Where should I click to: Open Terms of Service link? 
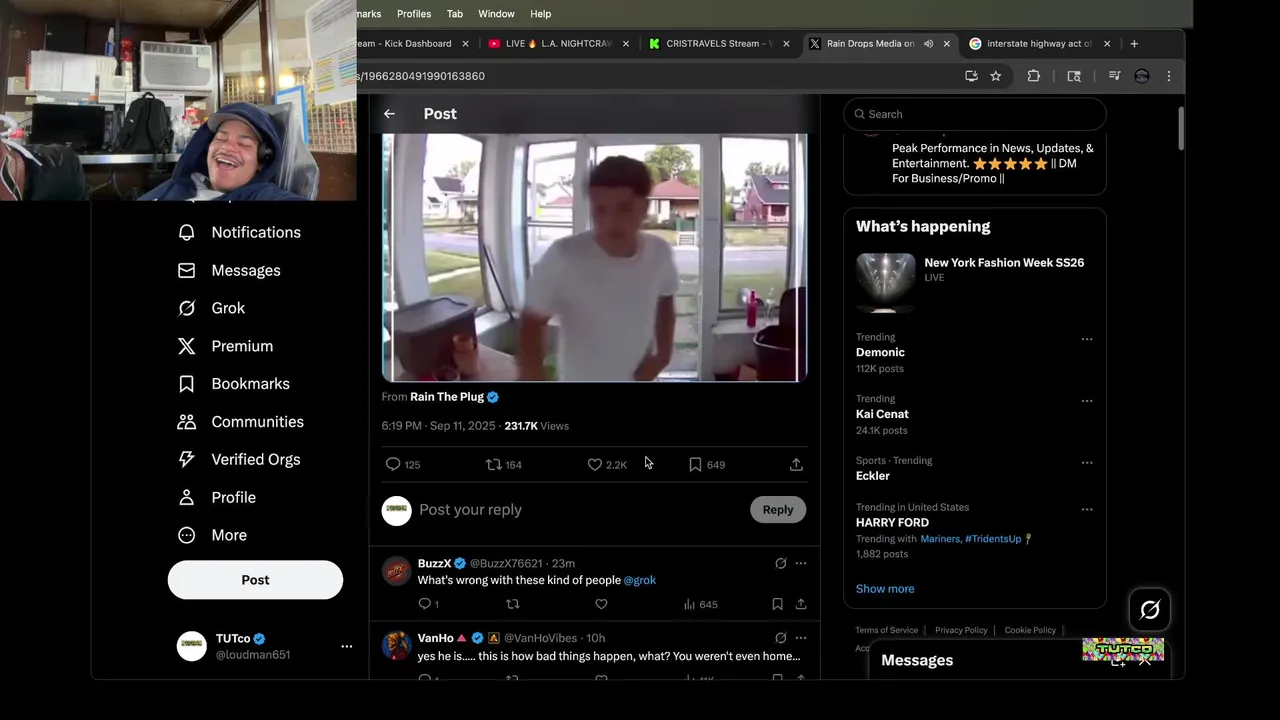(886, 630)
